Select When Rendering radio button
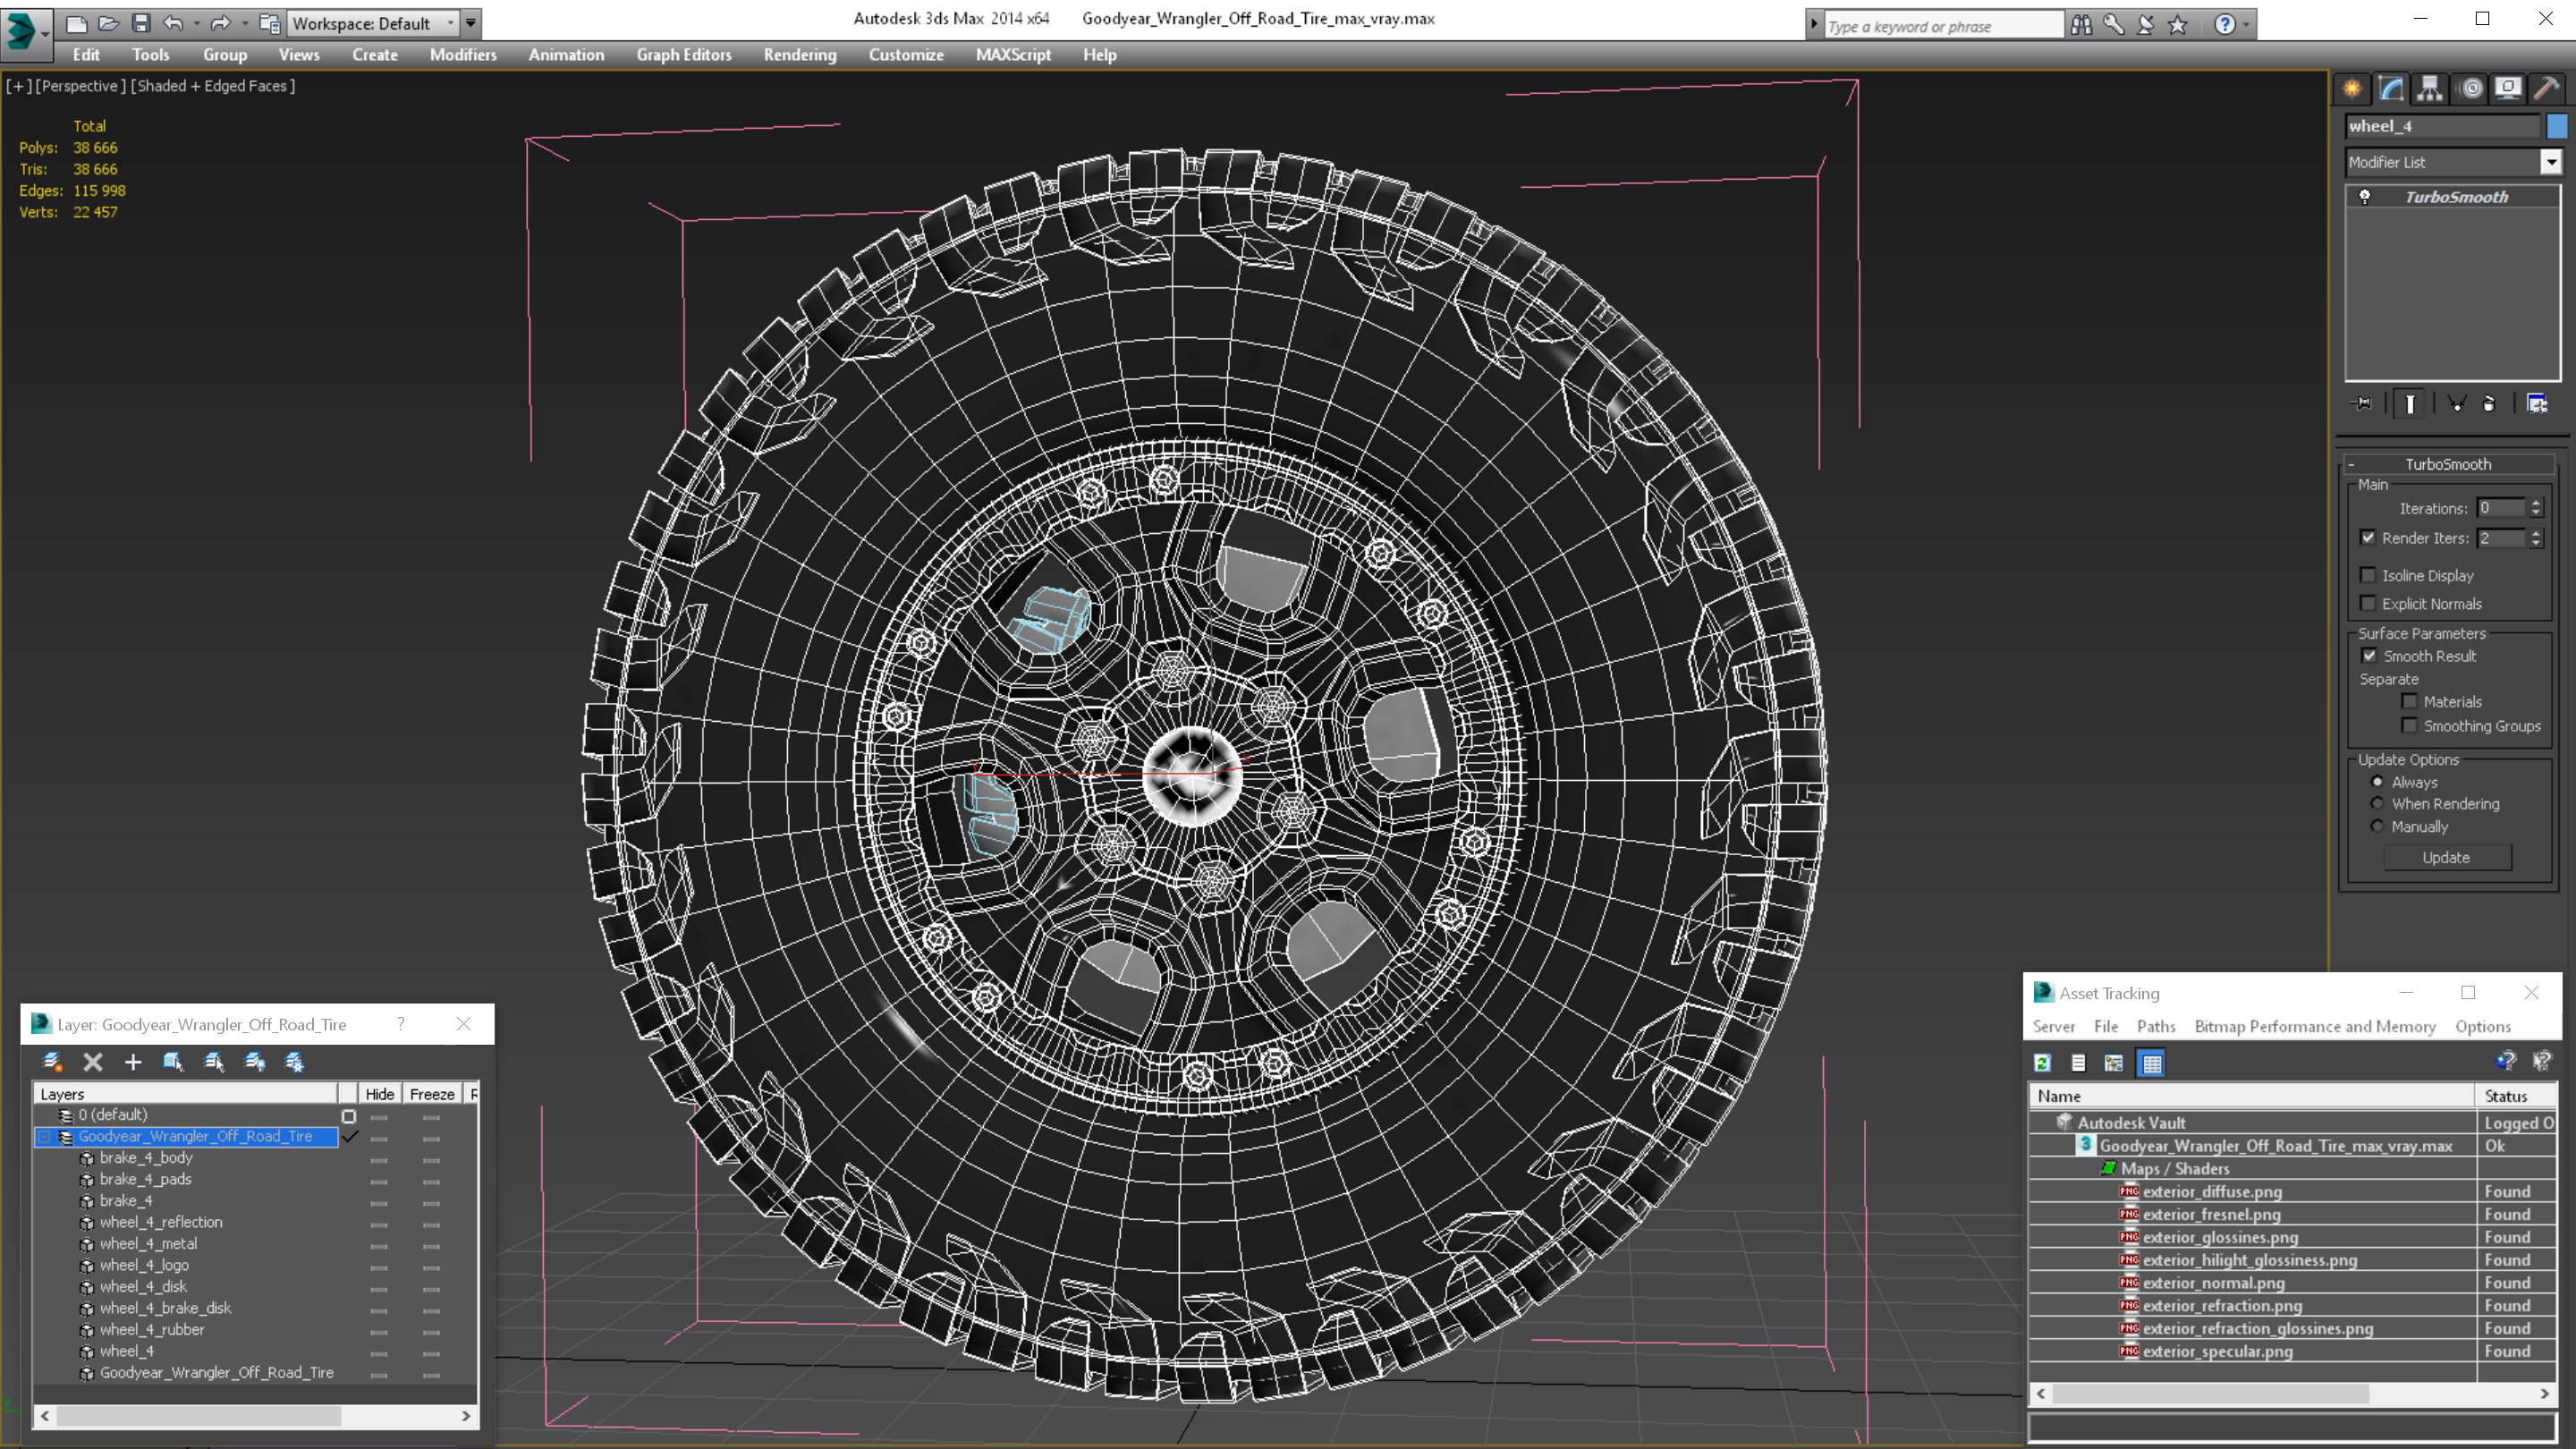The image size is (2576, 1449). (2376, 803)
